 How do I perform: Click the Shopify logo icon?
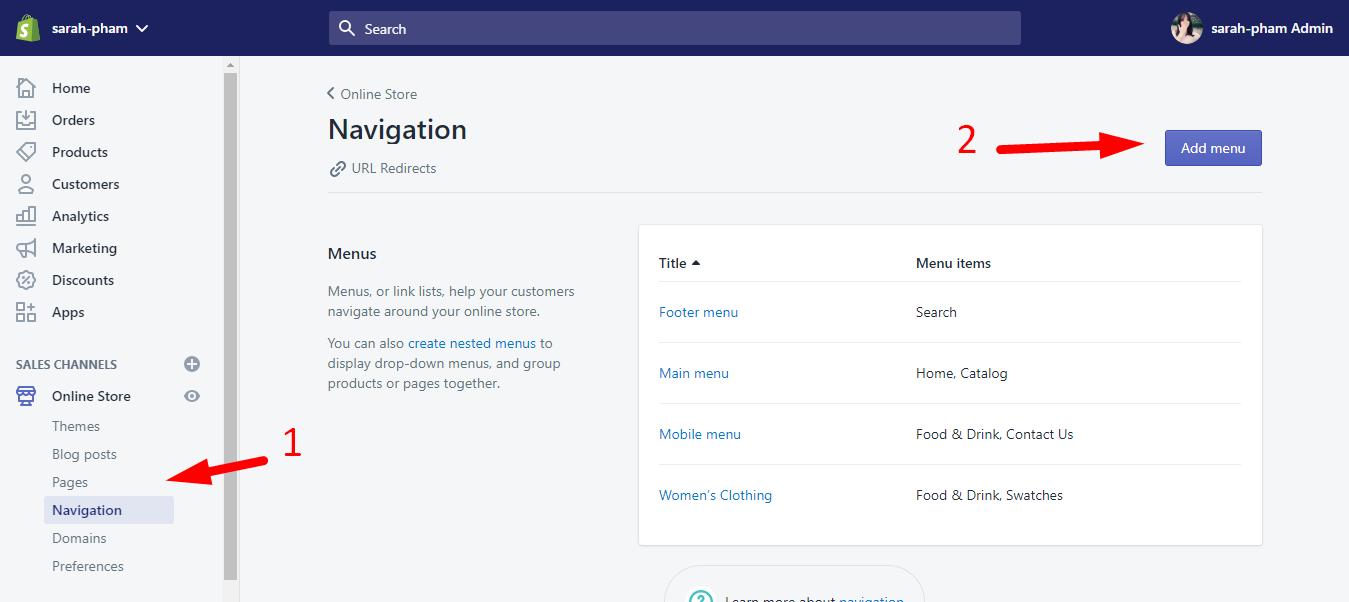[x=27, y=28]
